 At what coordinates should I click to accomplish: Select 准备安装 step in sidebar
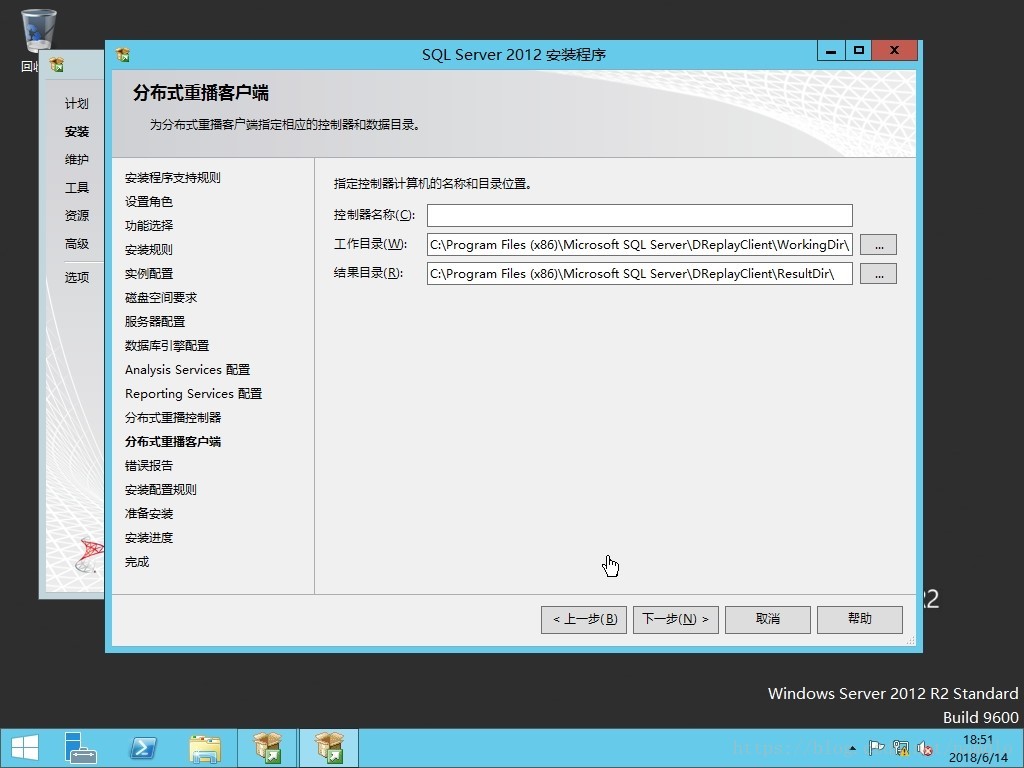[148, 514]
